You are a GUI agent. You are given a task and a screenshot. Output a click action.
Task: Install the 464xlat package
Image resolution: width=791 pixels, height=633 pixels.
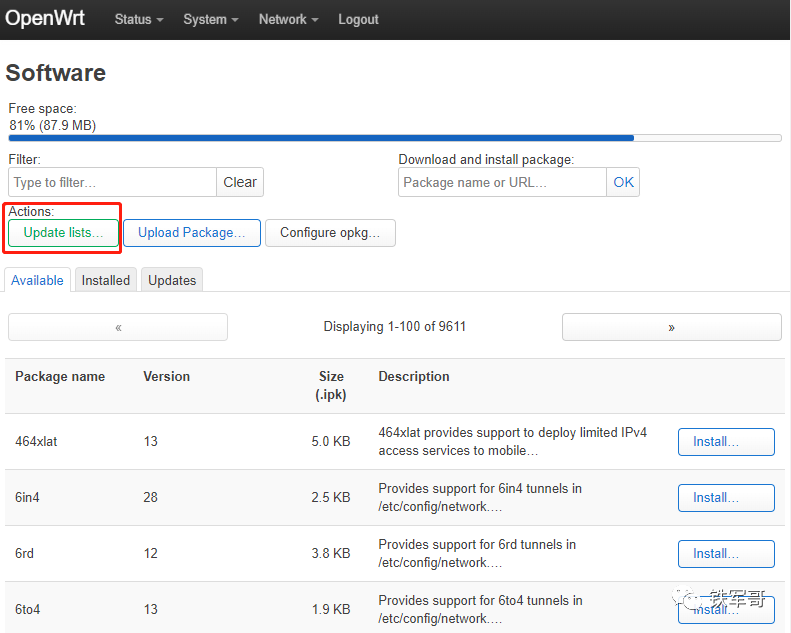click(x=726, y=442)
